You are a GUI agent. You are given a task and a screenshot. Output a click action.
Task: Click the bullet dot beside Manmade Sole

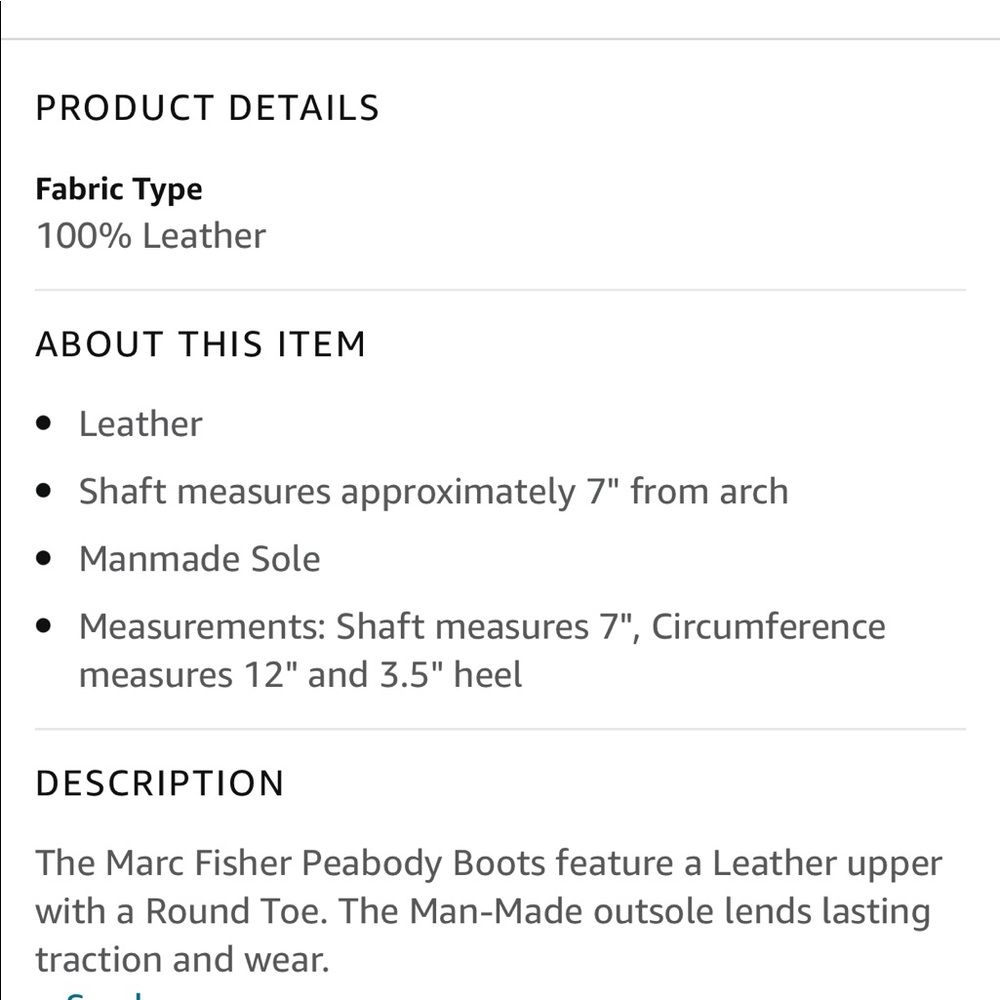[x=43, y=559]
